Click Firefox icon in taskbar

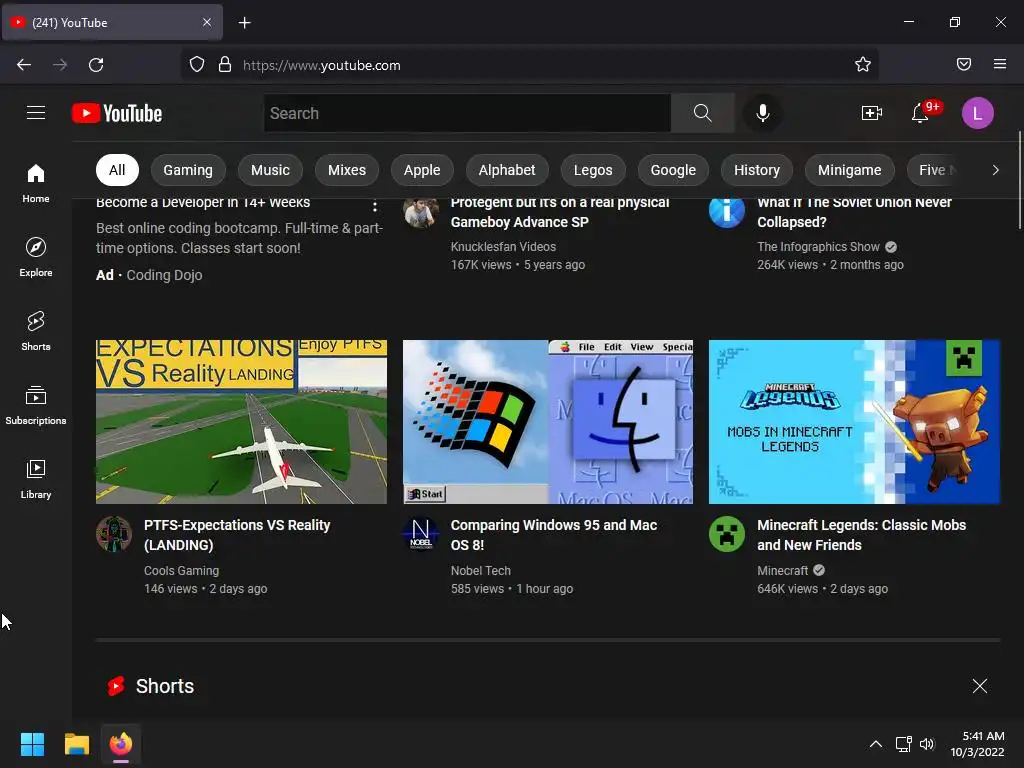coord(121,744)
